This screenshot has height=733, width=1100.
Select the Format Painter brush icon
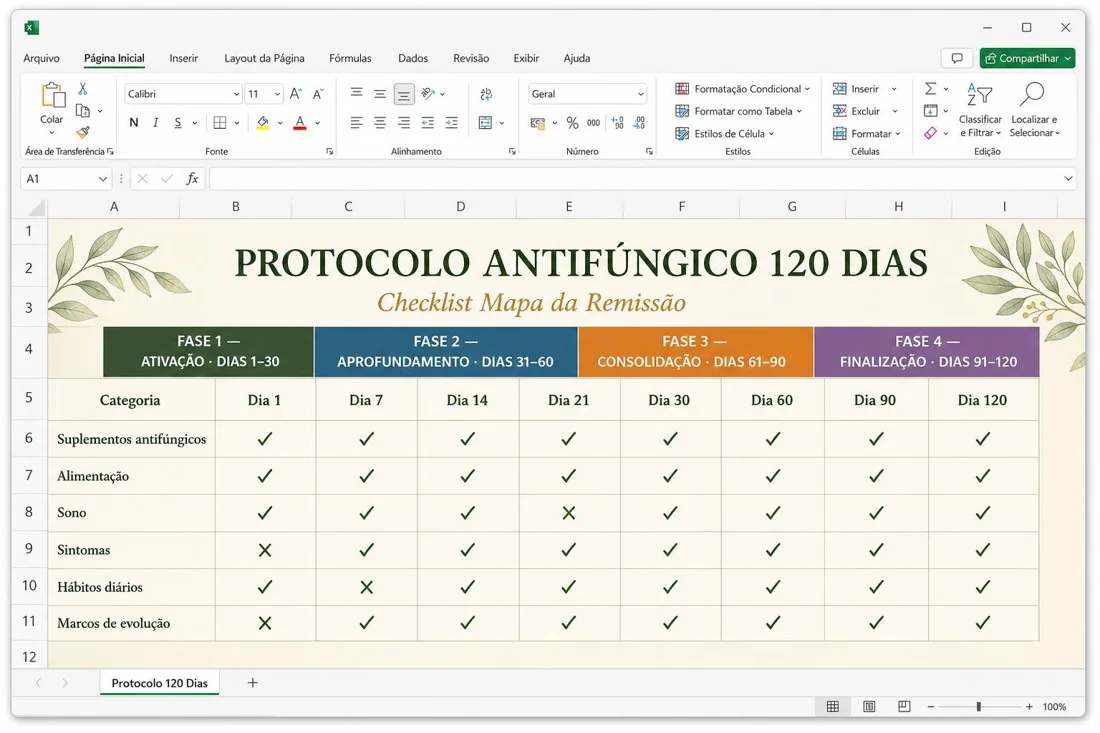[83, 132]
